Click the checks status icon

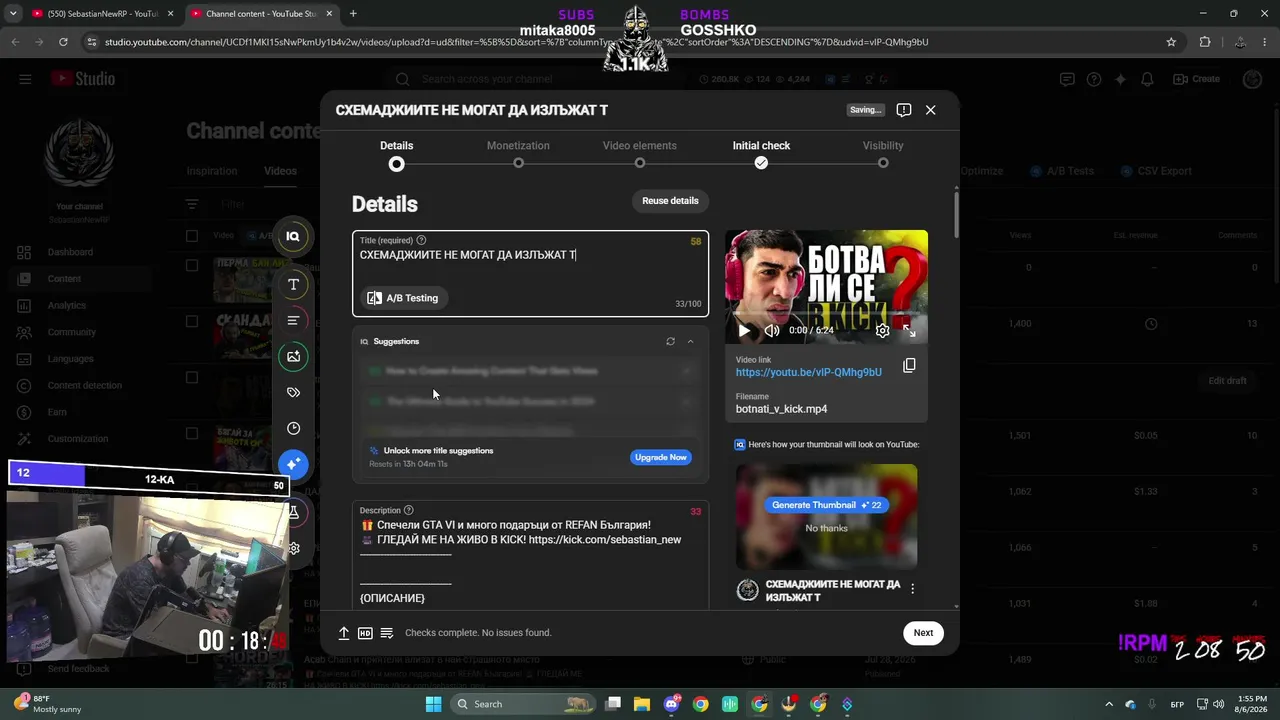387,633
